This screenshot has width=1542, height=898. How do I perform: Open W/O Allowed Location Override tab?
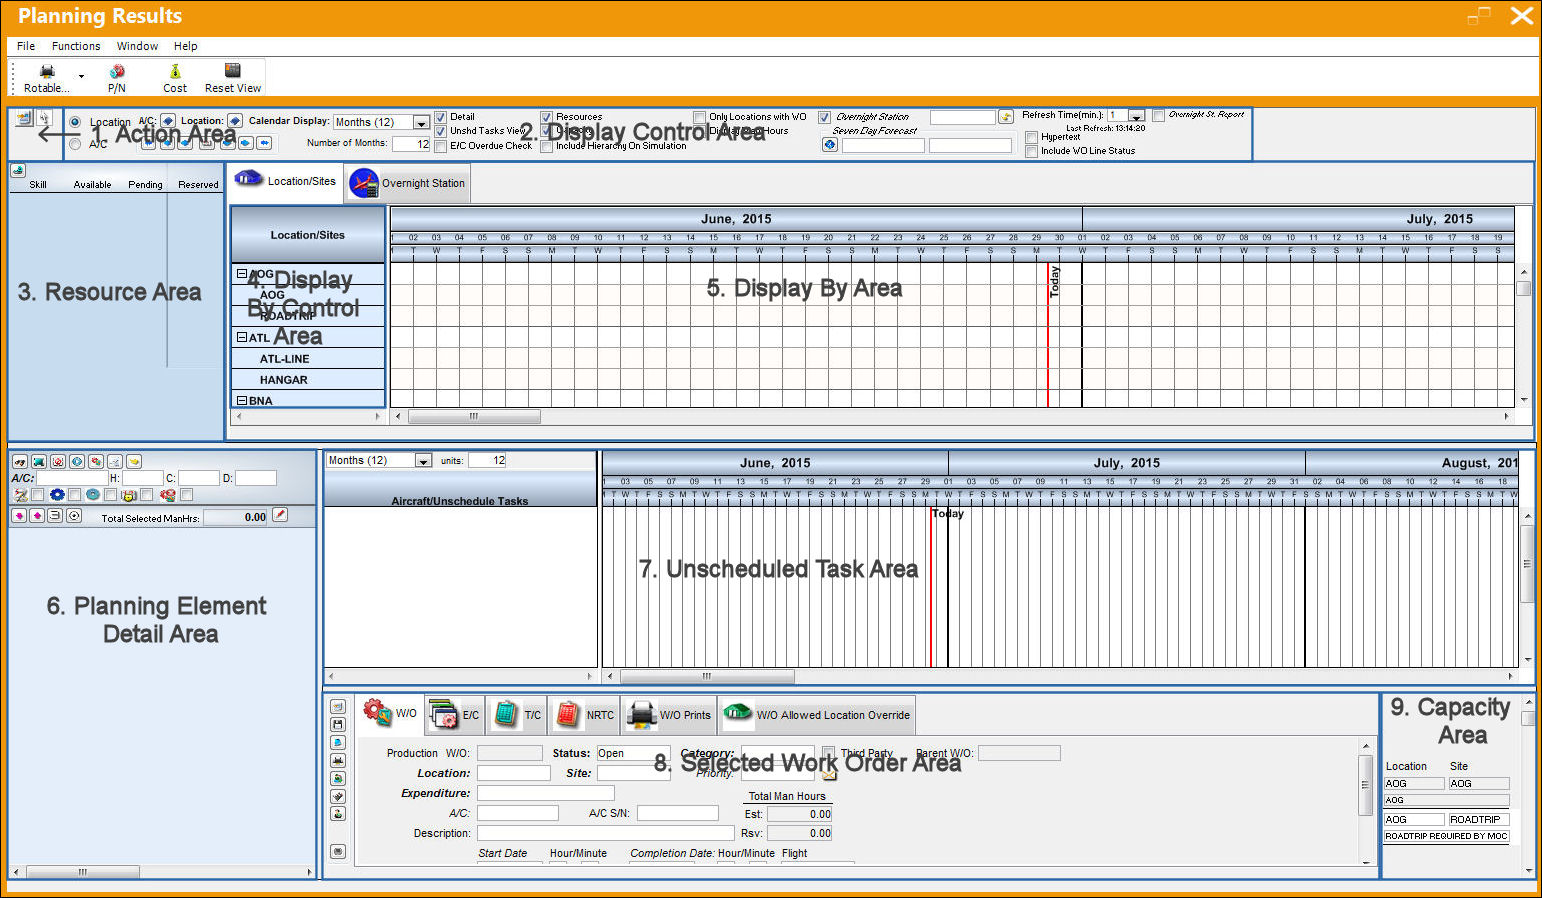click(x=817, y=715)
